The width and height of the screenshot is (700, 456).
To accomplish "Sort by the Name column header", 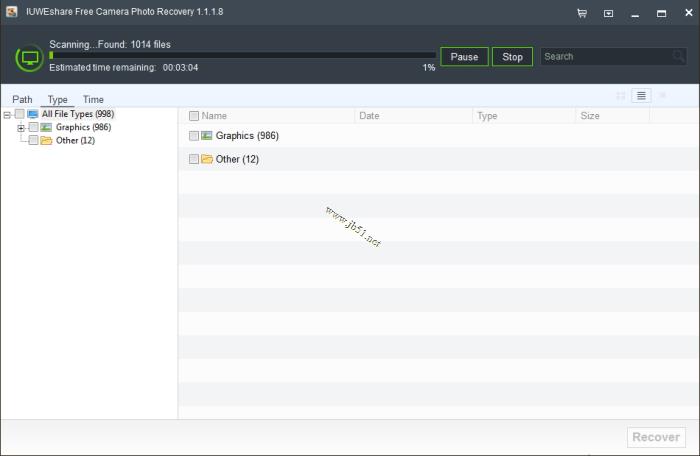I will pos(214,116).
